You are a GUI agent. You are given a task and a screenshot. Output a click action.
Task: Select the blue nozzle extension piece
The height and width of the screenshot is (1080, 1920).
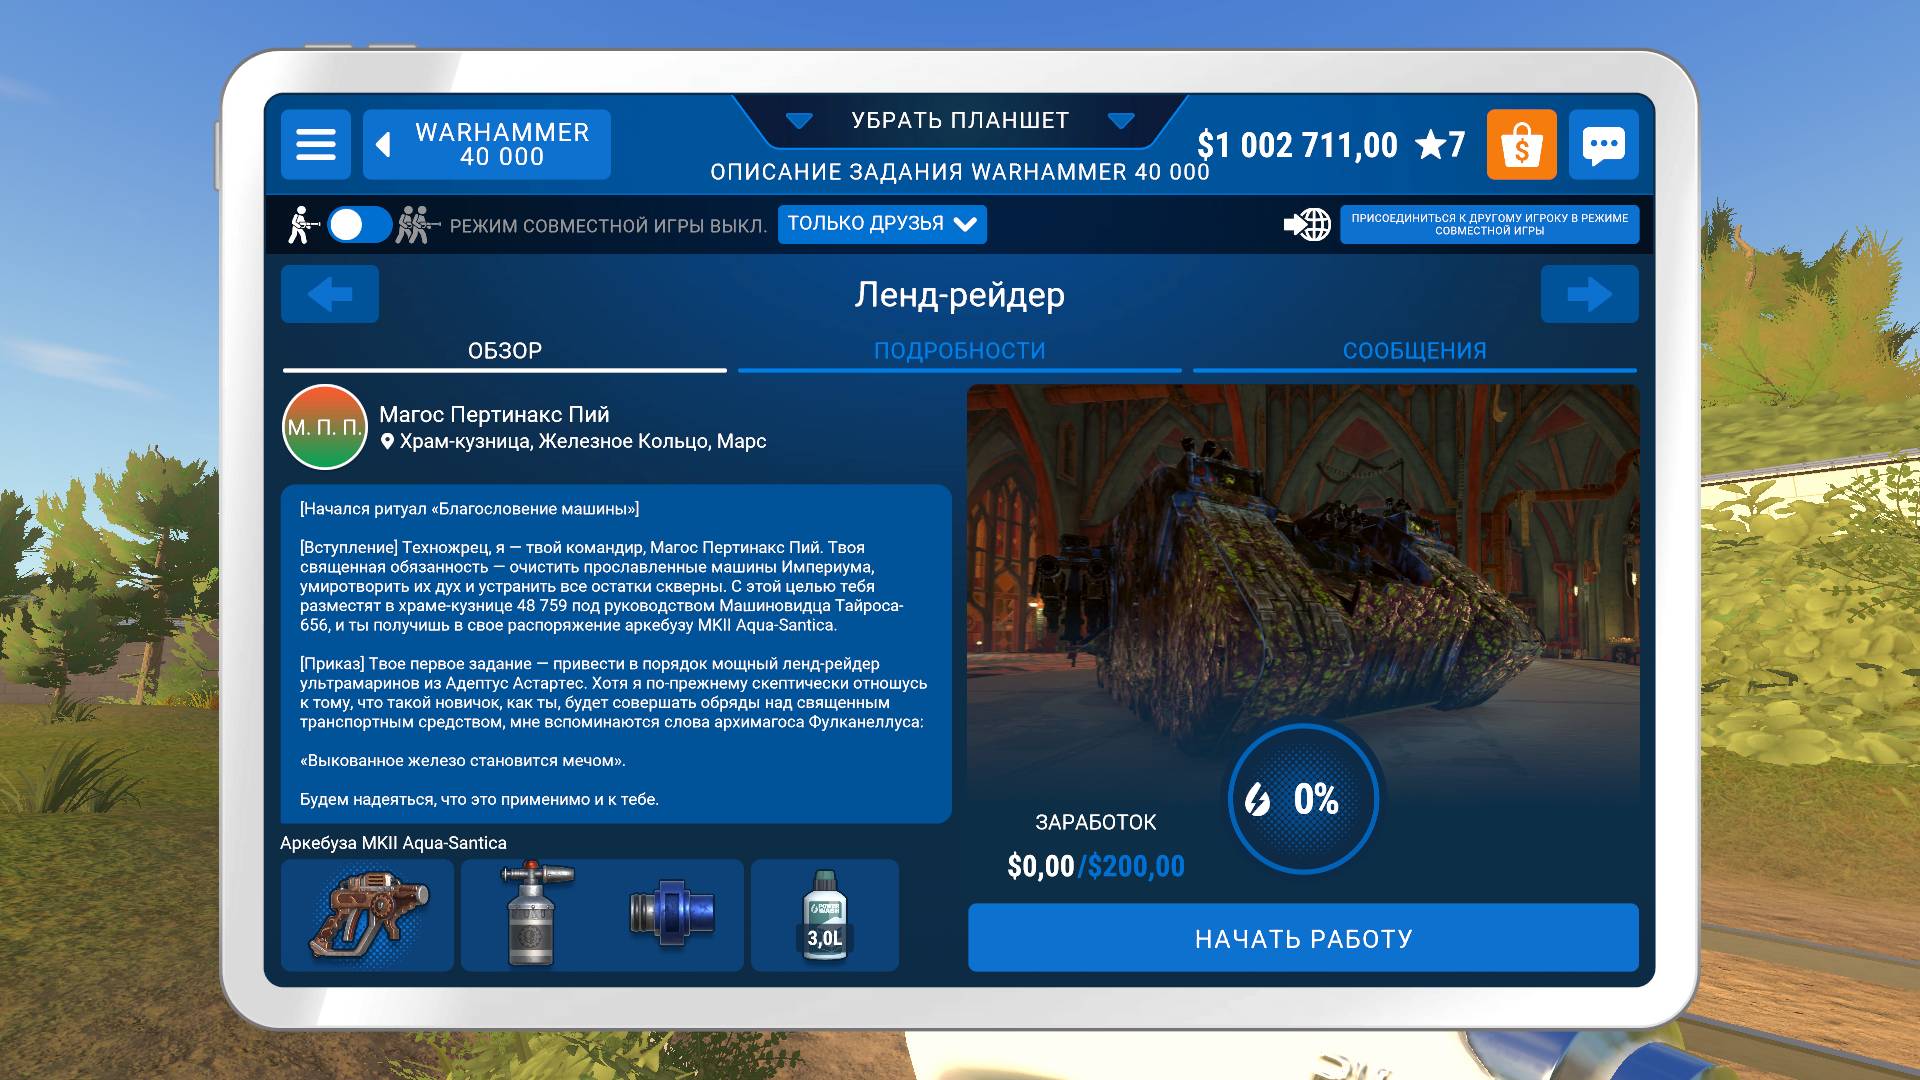[x=672, y=915]
